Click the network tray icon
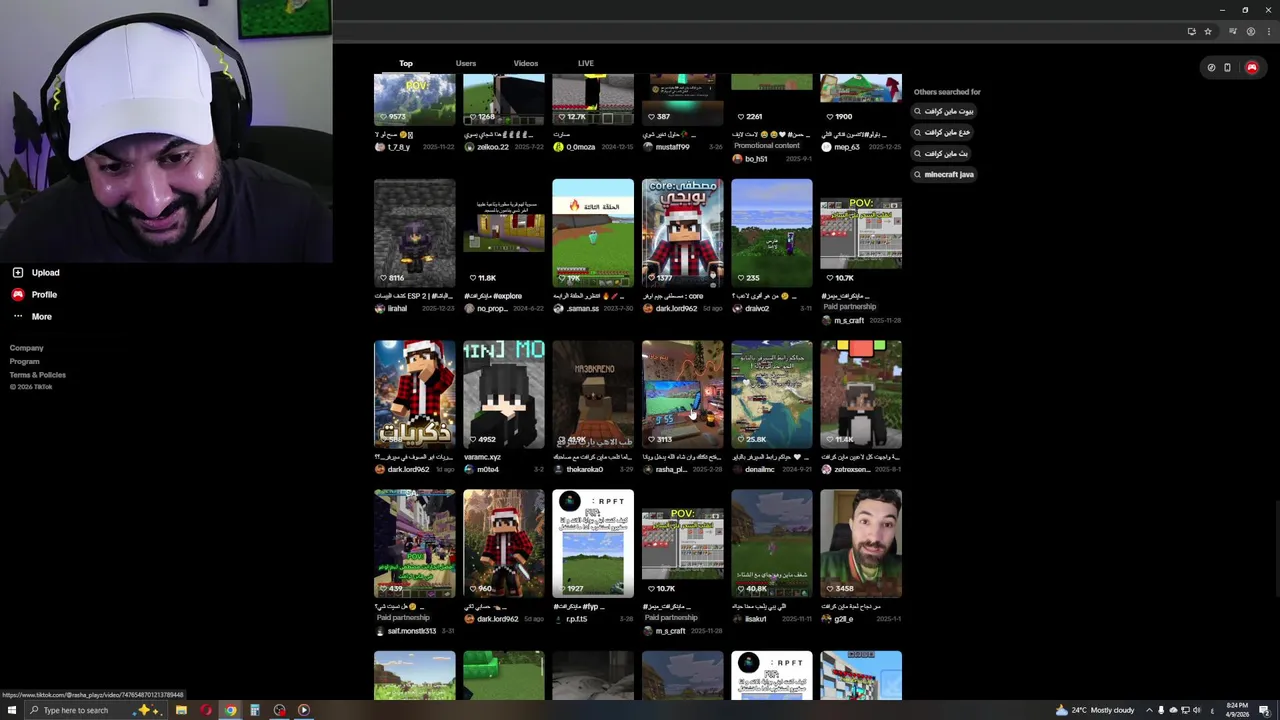The width and height of the screenshot is (1280, 720). 1185,710
